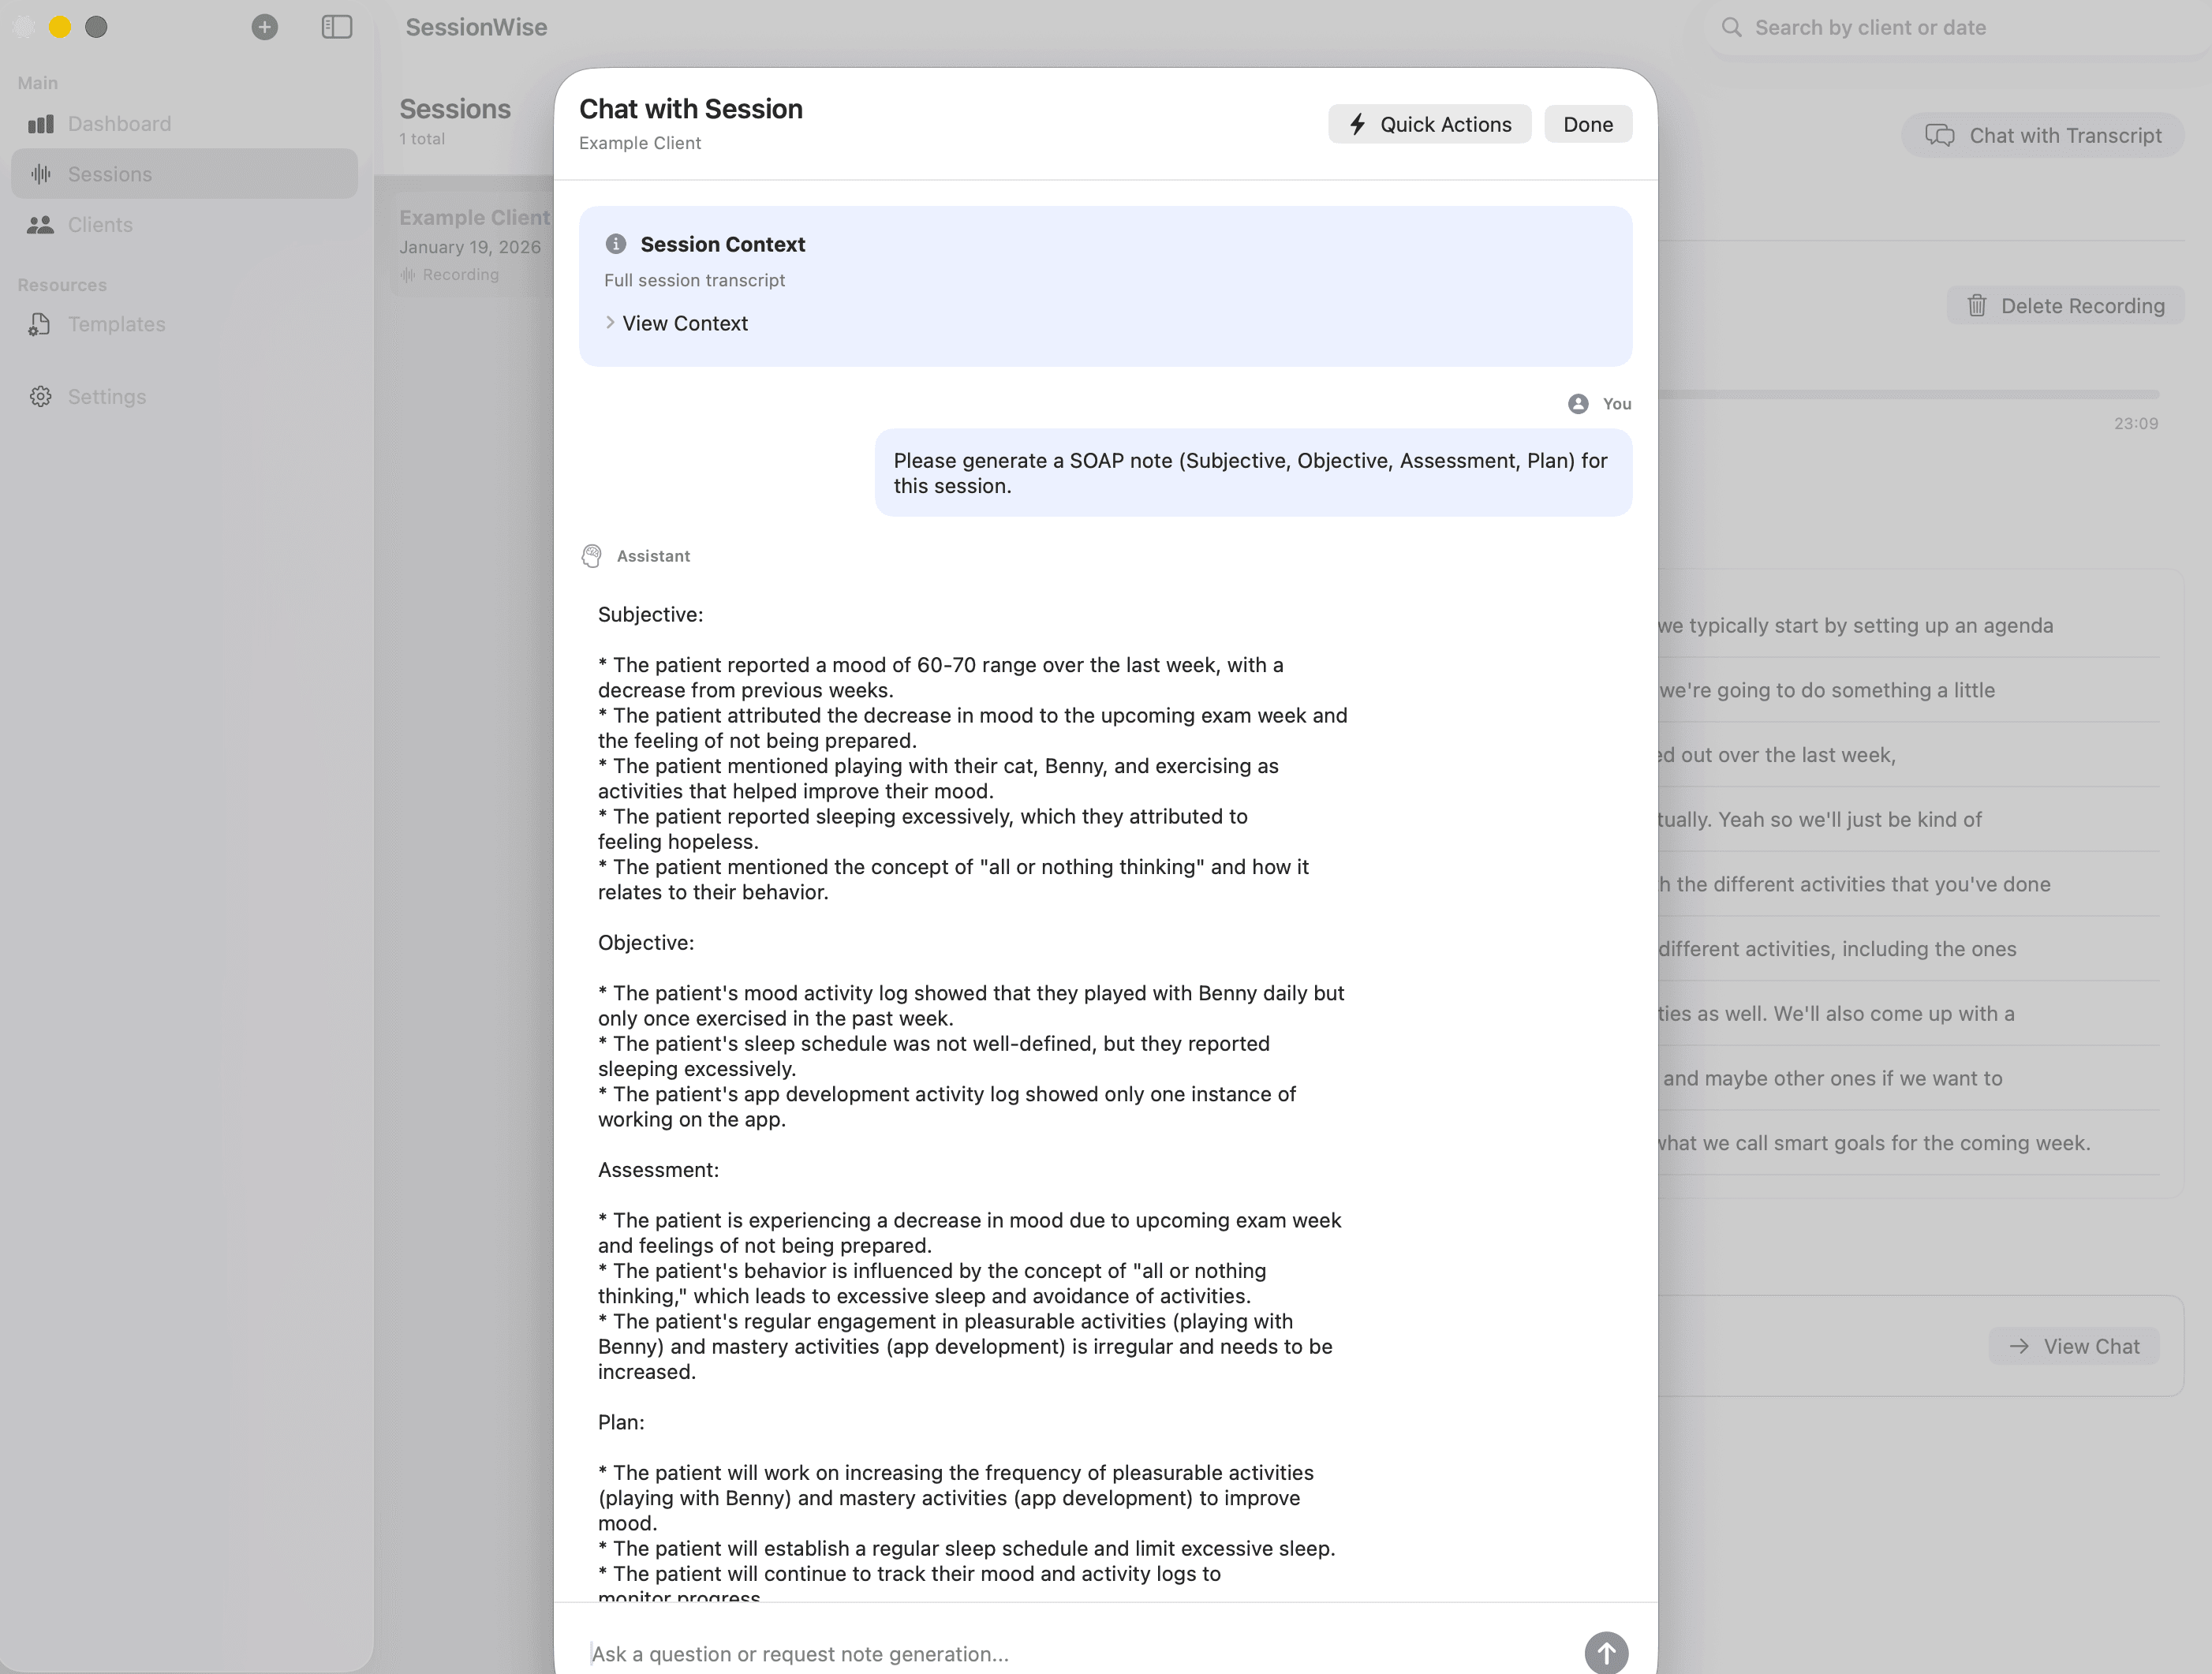Click the send arrow button
The width and height of the screenshot is (2212, 1674).
point(1605,1652)
